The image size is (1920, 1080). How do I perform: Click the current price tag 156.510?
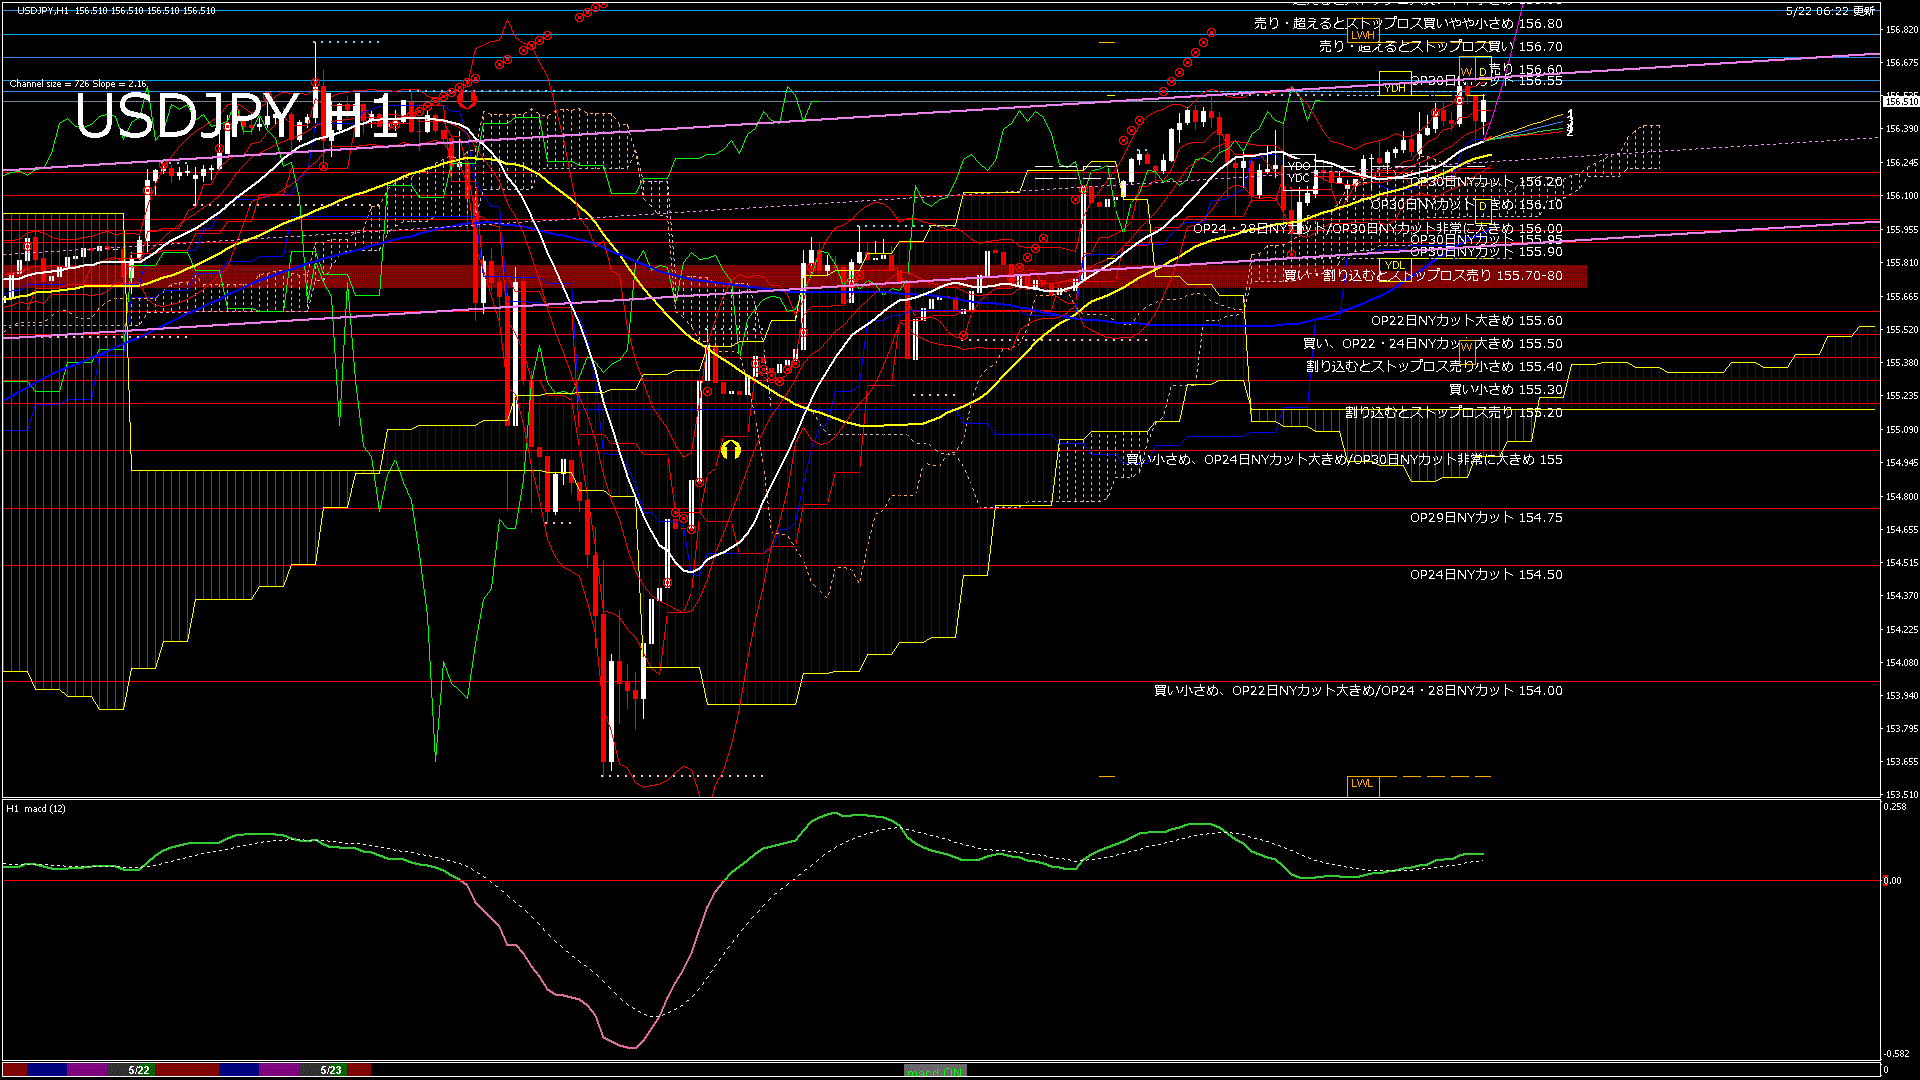(x=1900, y=101)
